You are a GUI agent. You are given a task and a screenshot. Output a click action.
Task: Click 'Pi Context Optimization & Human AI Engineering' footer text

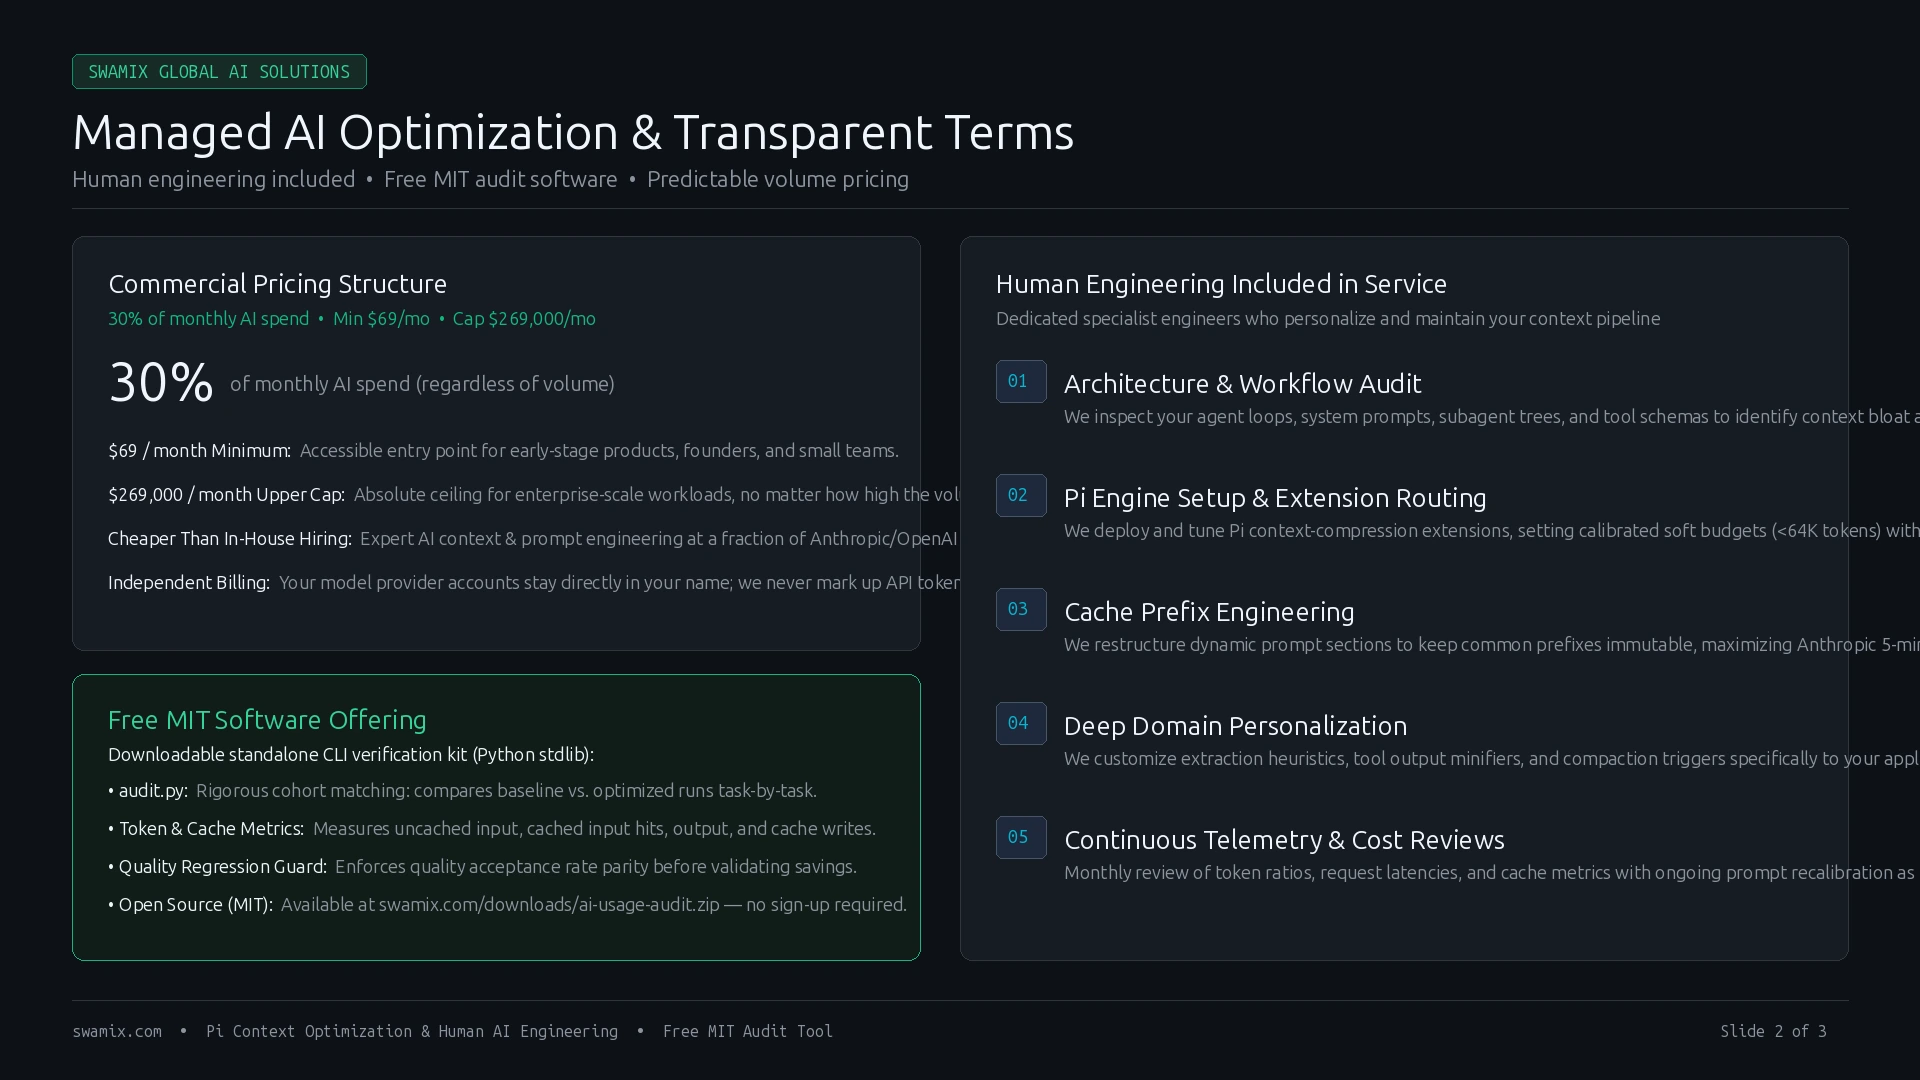[412, 1031]
